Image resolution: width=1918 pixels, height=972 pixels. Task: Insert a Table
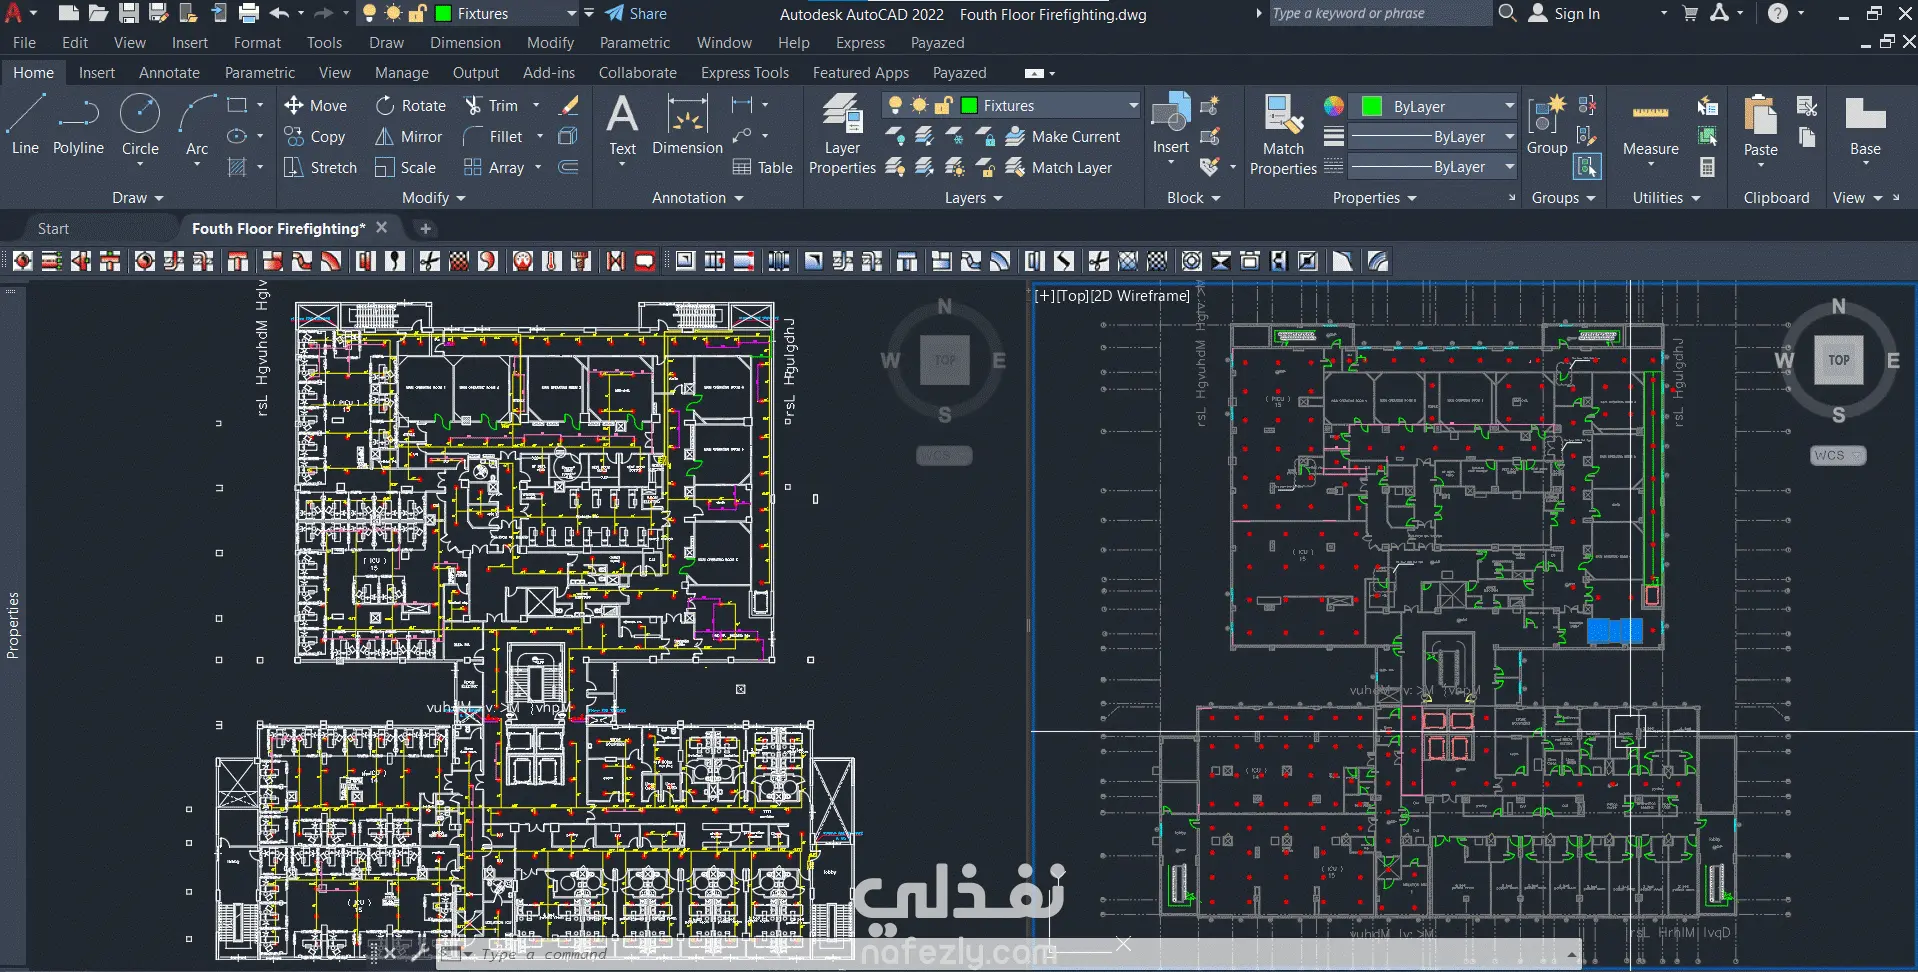click(763, 168)
